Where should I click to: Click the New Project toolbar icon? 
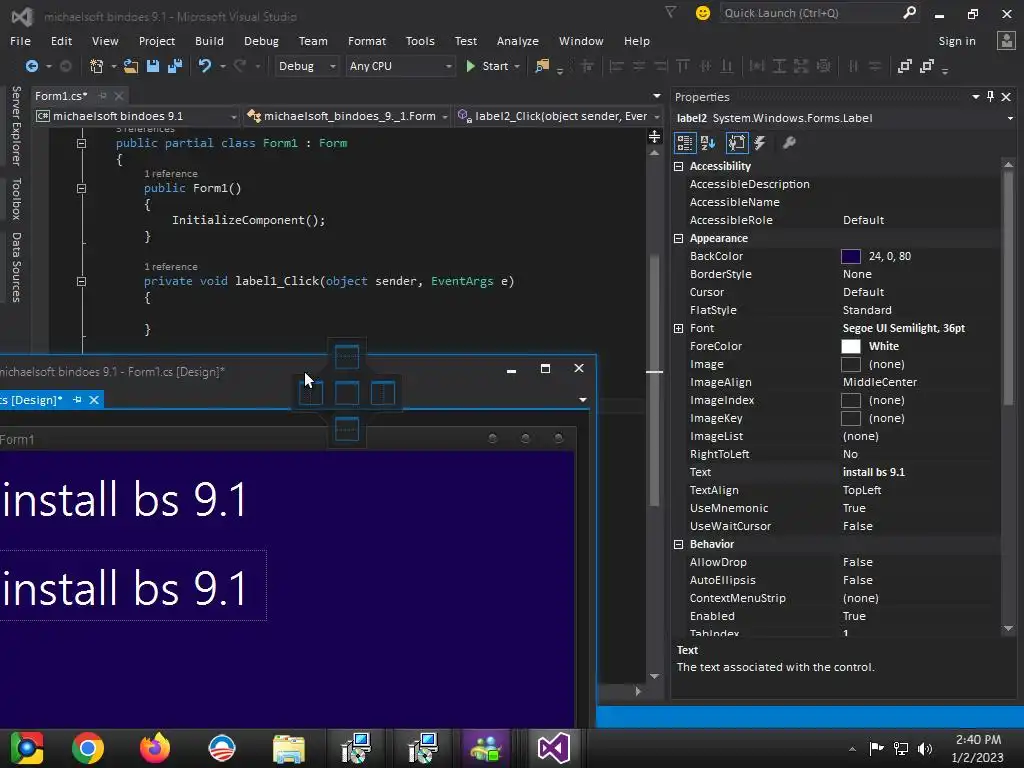[97, 66]
